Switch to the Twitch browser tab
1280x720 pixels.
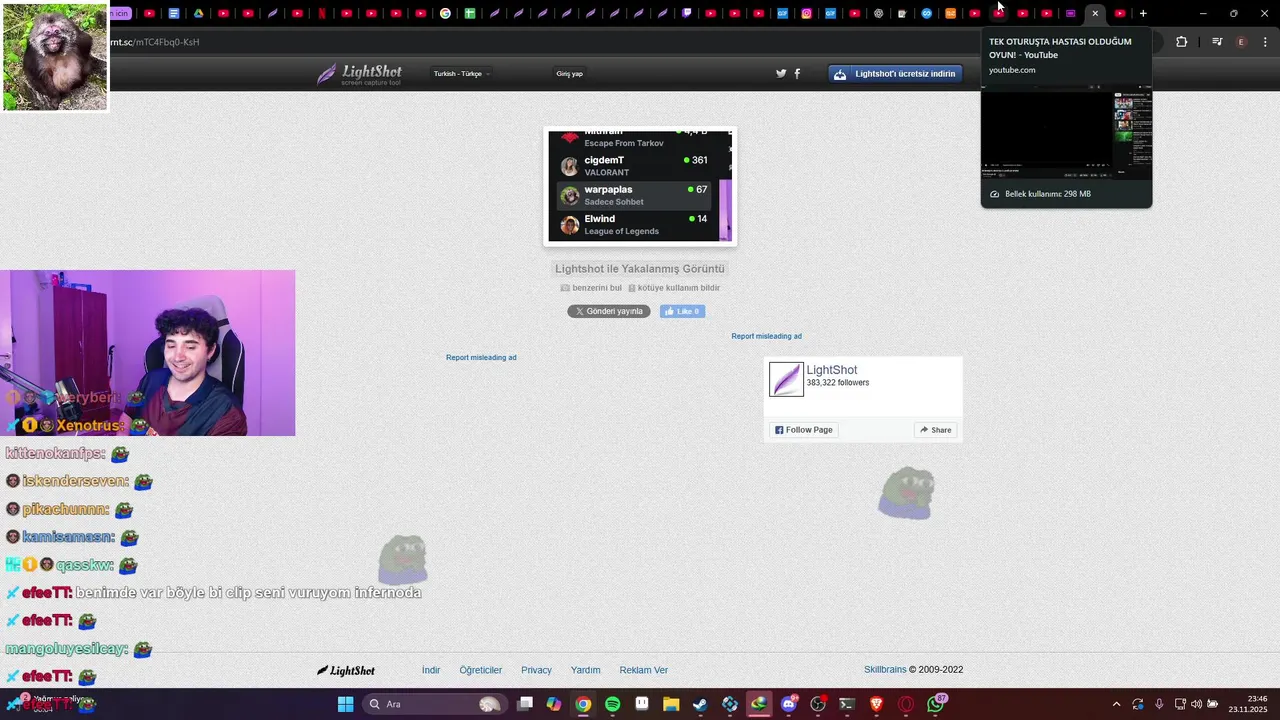coord(687,13)
